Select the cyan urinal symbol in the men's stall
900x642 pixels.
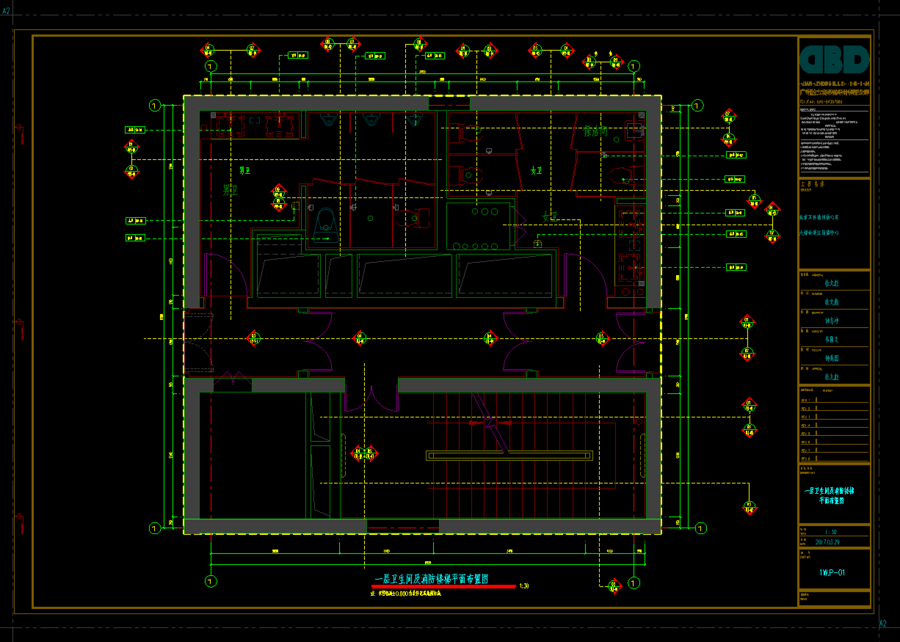(326, 223)
